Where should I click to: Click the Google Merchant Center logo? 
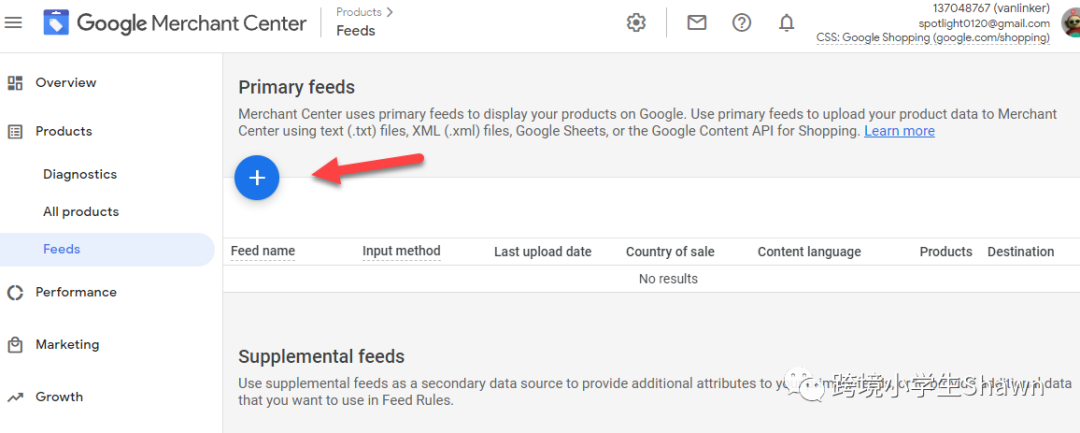56,22
